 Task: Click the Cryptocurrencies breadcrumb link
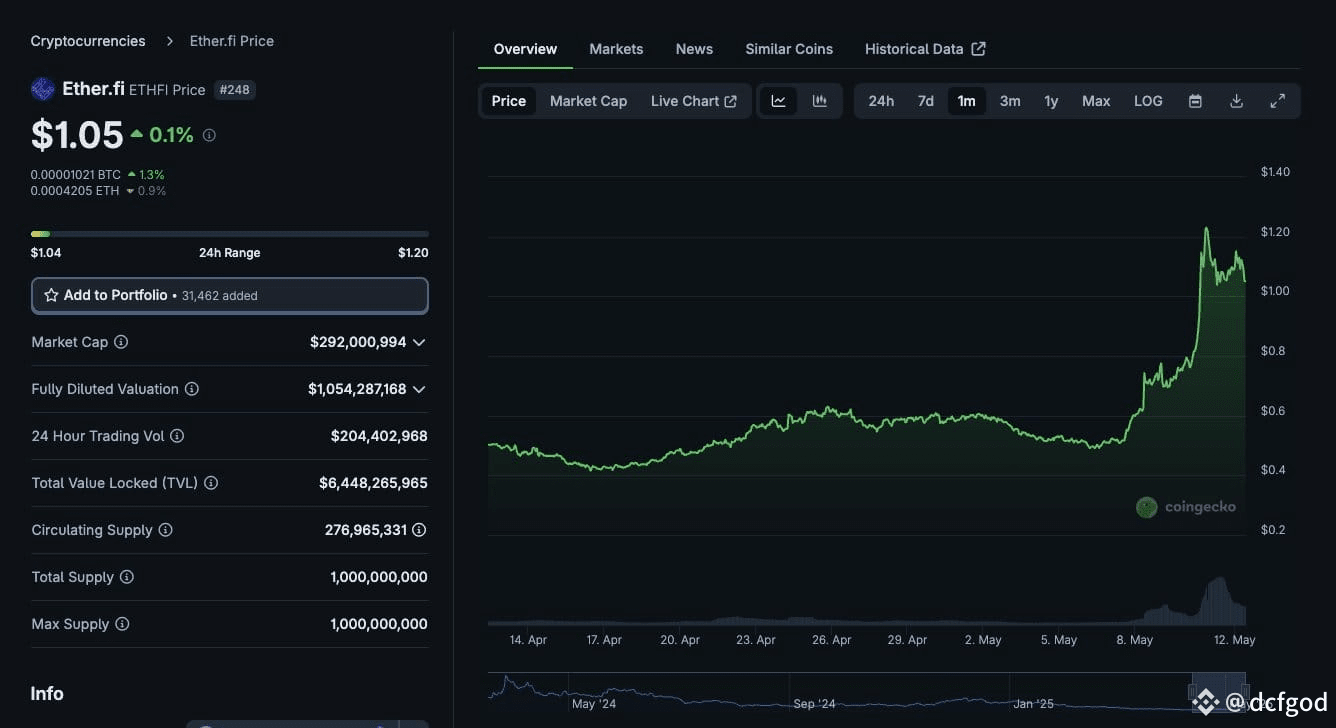pos(88,41)
